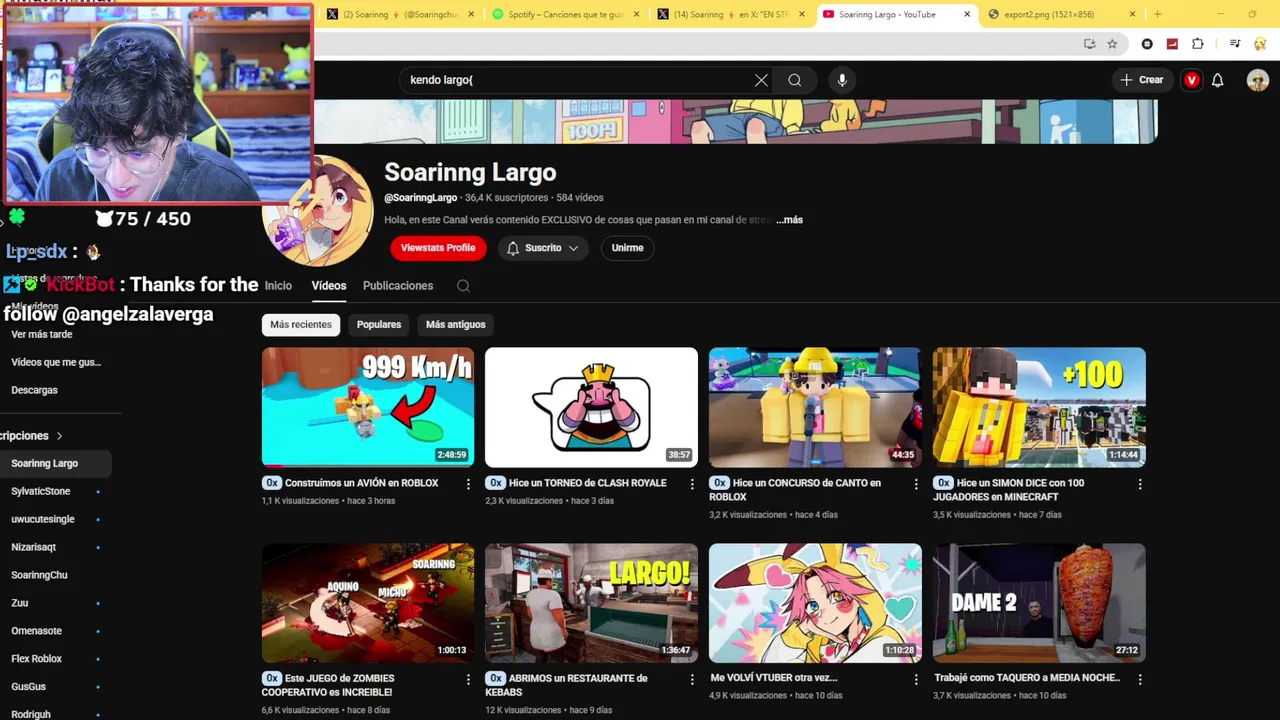Switch to the Vídeos channel tab

pyautogui.click(x=329, y=286)
